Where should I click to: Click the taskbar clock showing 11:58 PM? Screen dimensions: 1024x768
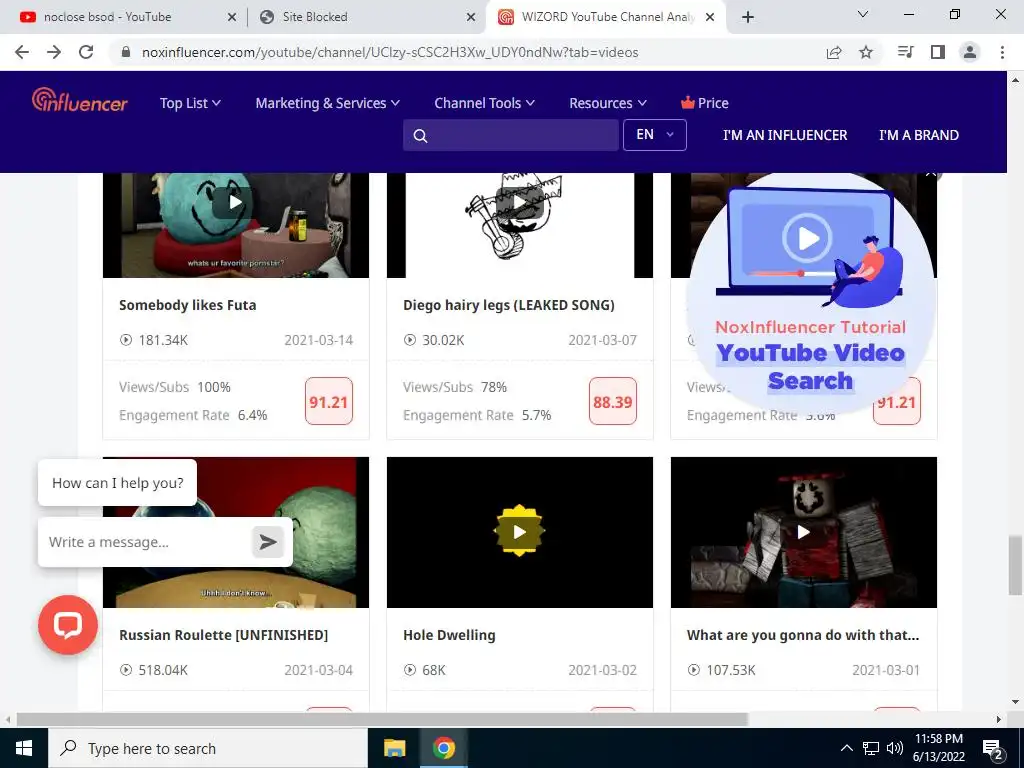click(x=939, y=748)
